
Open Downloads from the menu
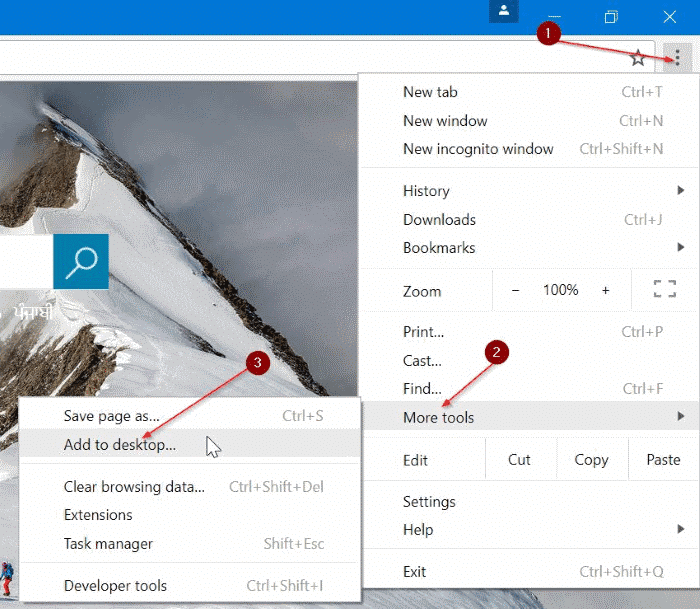(x=529, y=219)
